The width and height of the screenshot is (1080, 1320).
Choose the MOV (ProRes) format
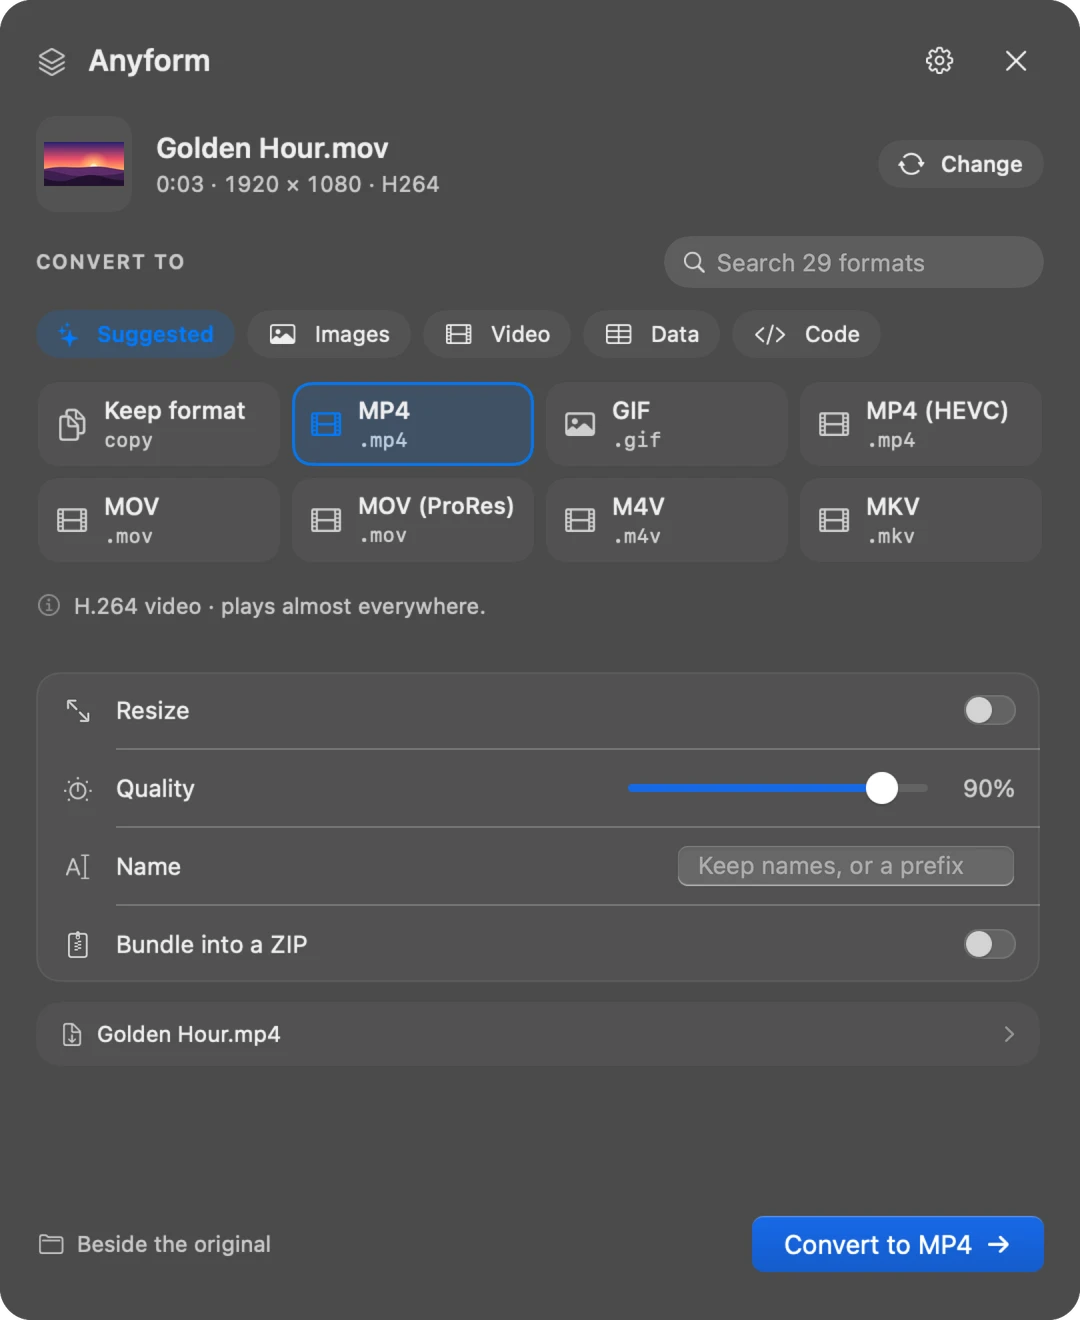point(413,520)
